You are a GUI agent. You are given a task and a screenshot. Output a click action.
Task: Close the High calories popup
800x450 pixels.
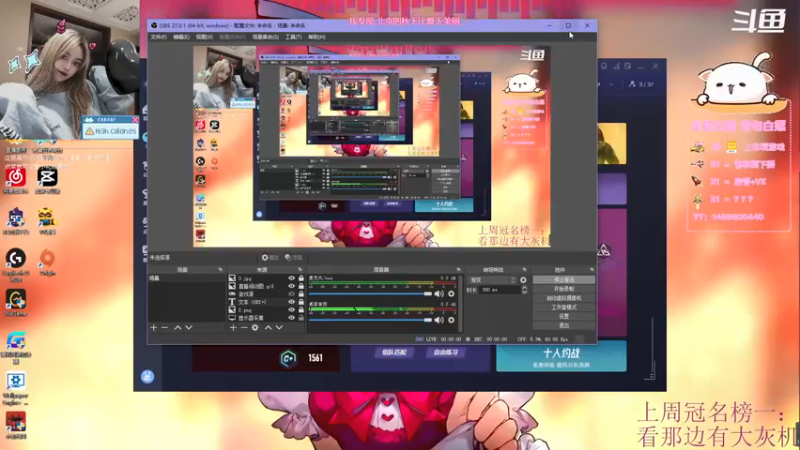(x=135, y=119)
